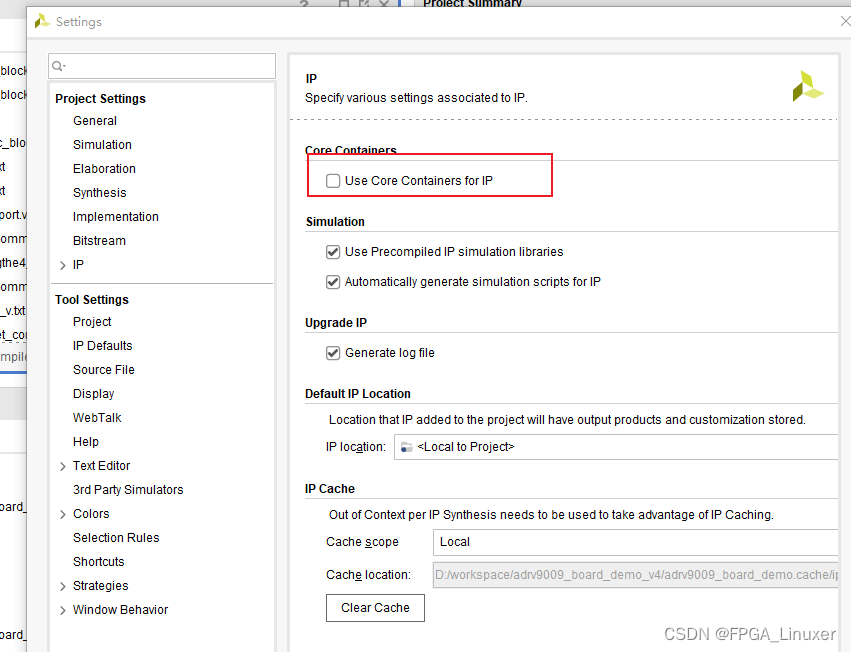Expand the Strategies node
Image resolution: width=851 pixels, height=652 pixels.
62,586
